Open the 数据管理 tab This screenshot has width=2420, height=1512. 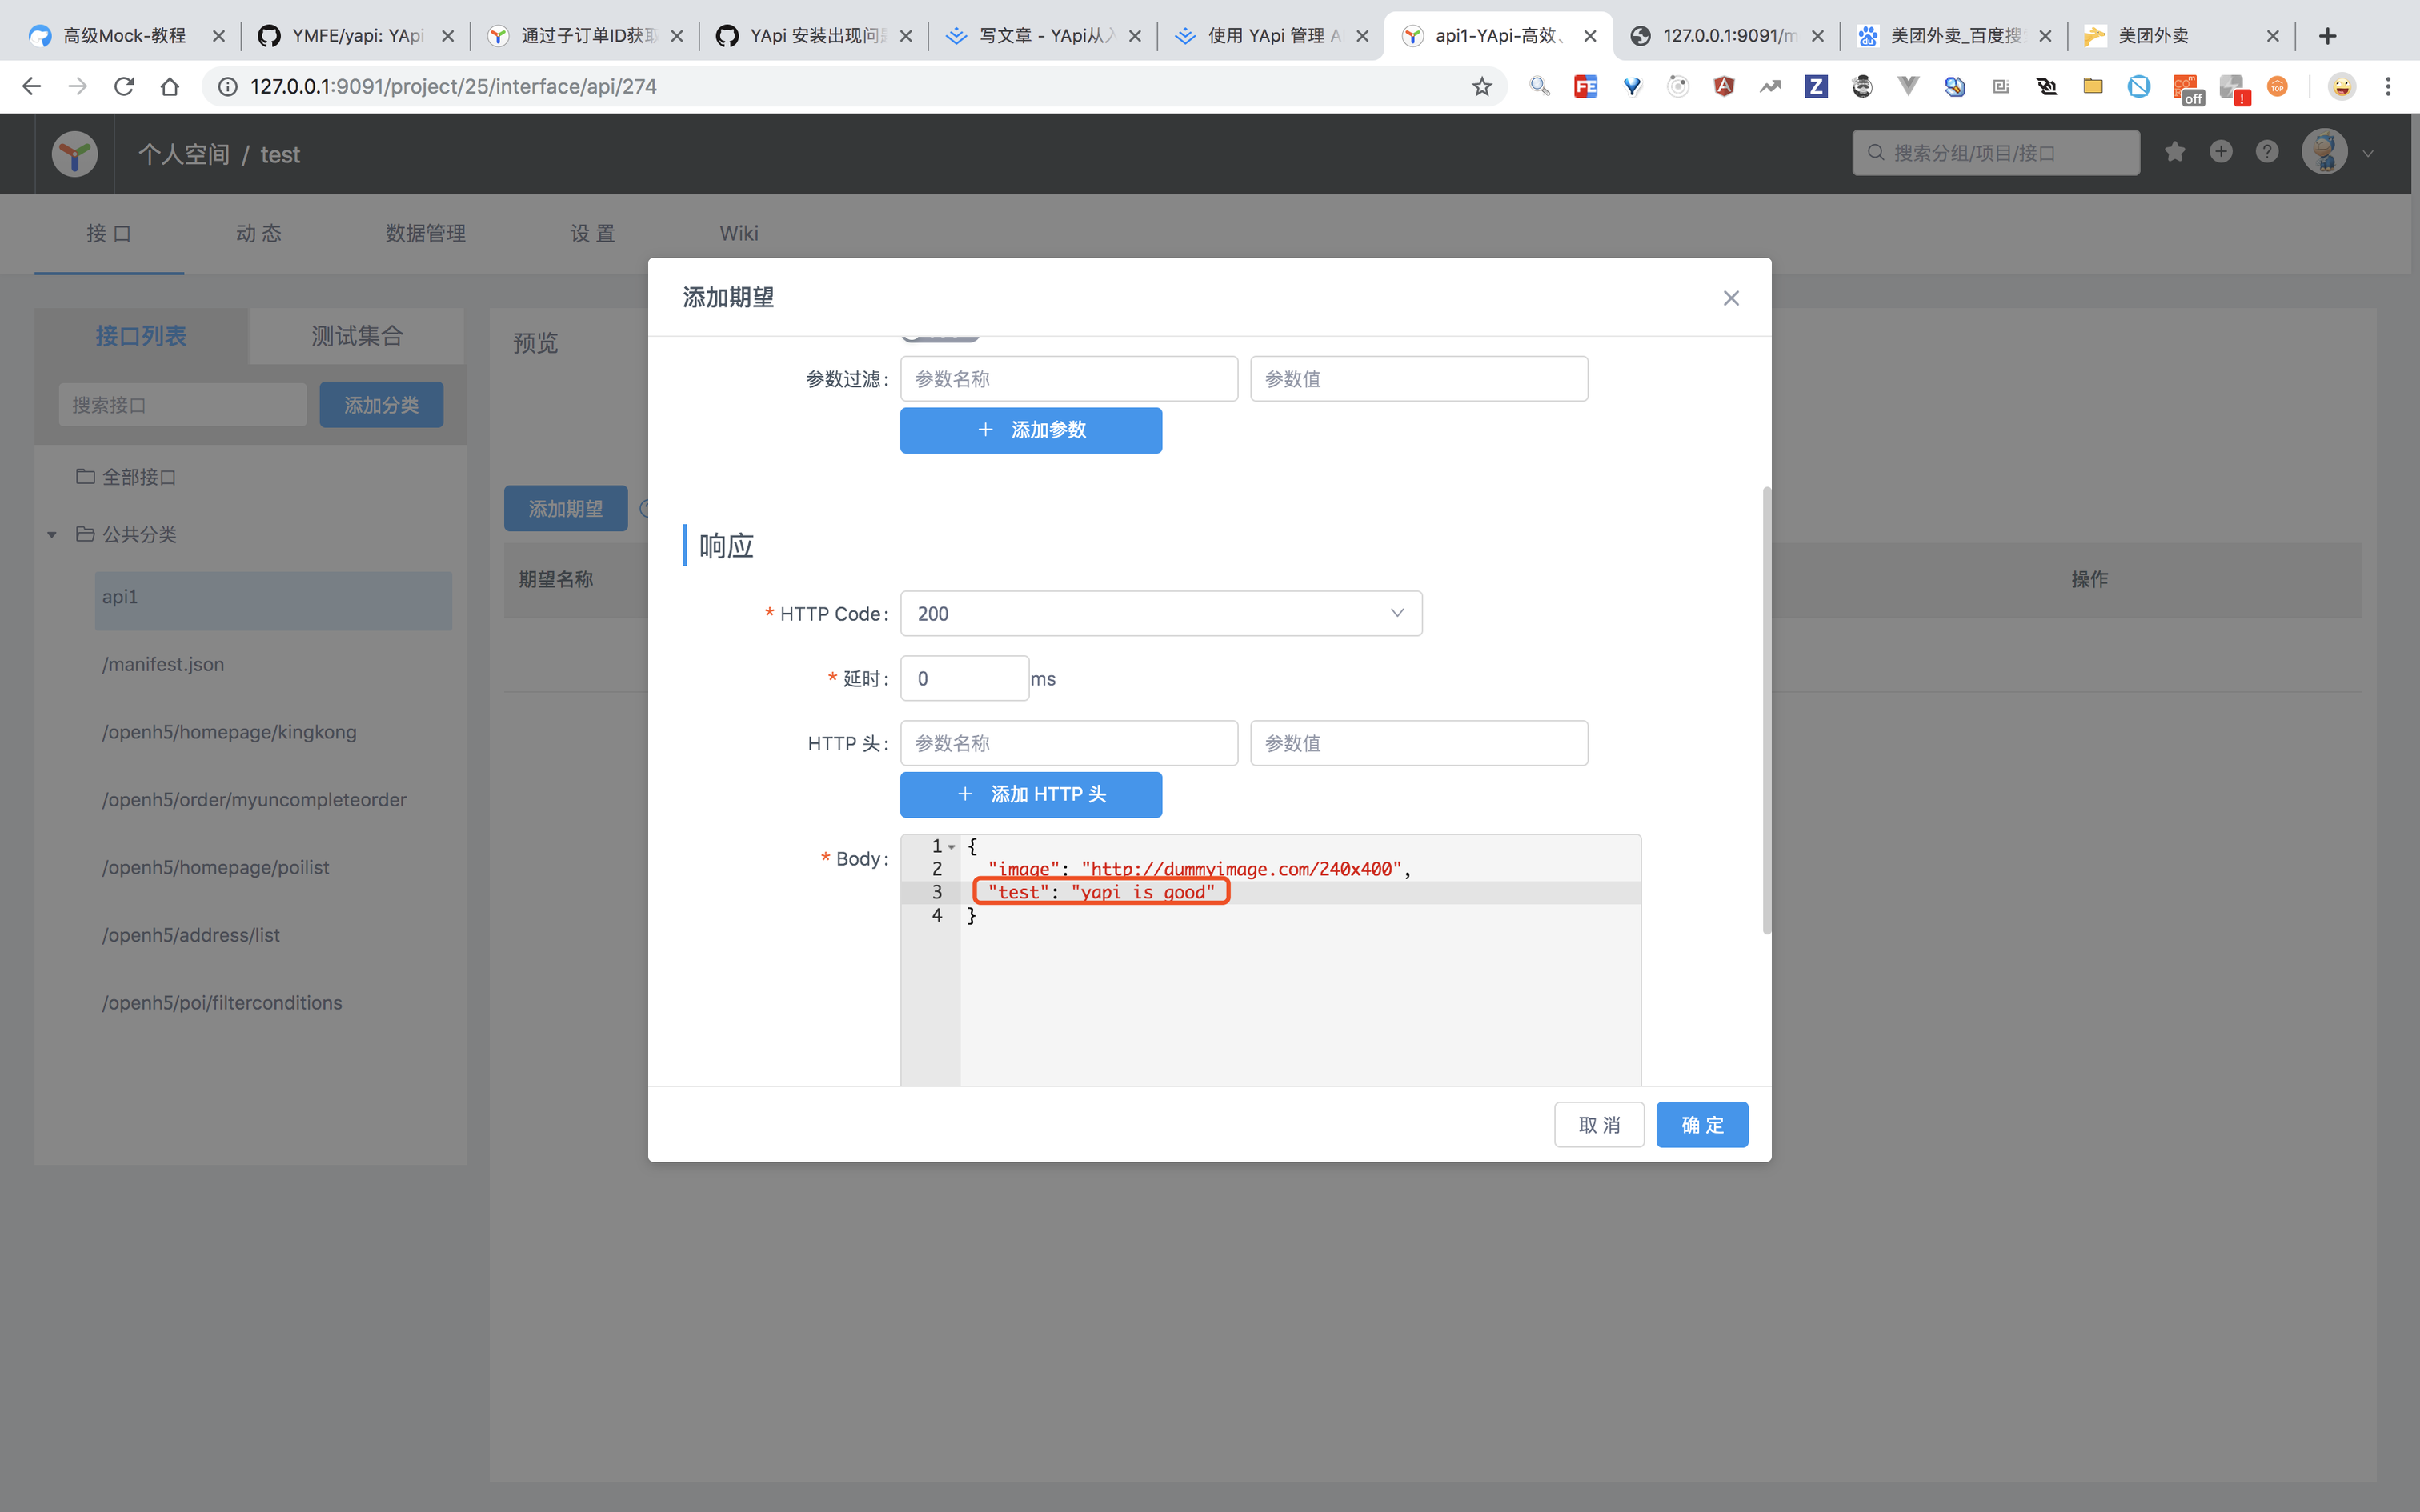coord(426,233)
